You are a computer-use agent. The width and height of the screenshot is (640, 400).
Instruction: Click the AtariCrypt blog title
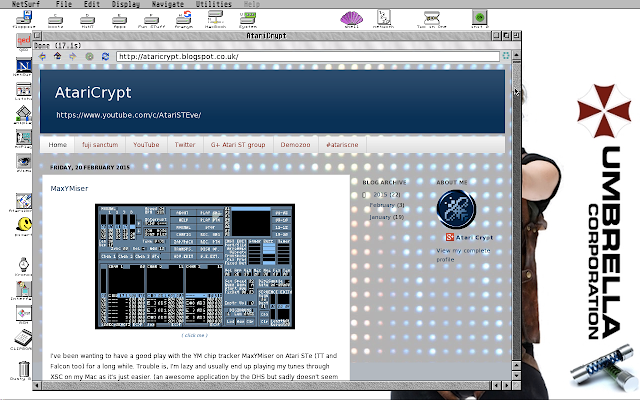click(x=93, y=93)
